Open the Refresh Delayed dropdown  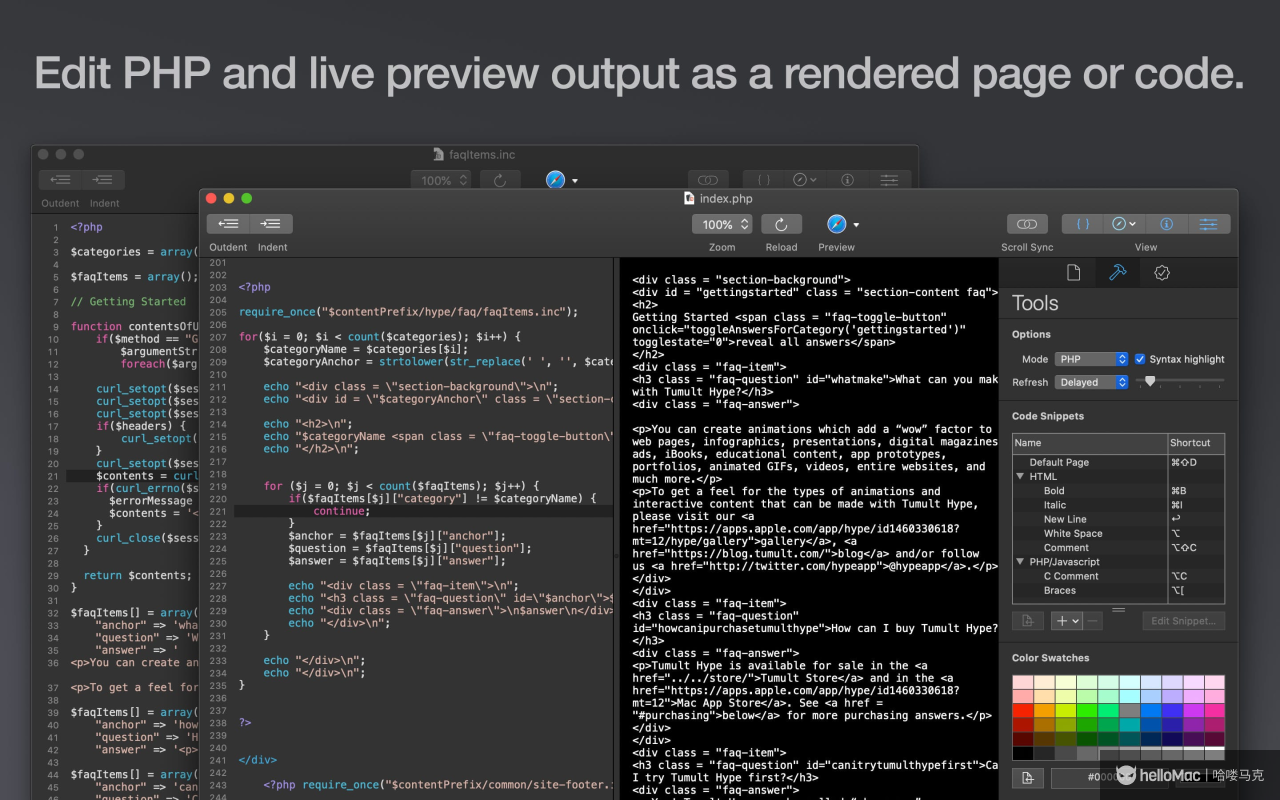click(x=1091, y=382)
